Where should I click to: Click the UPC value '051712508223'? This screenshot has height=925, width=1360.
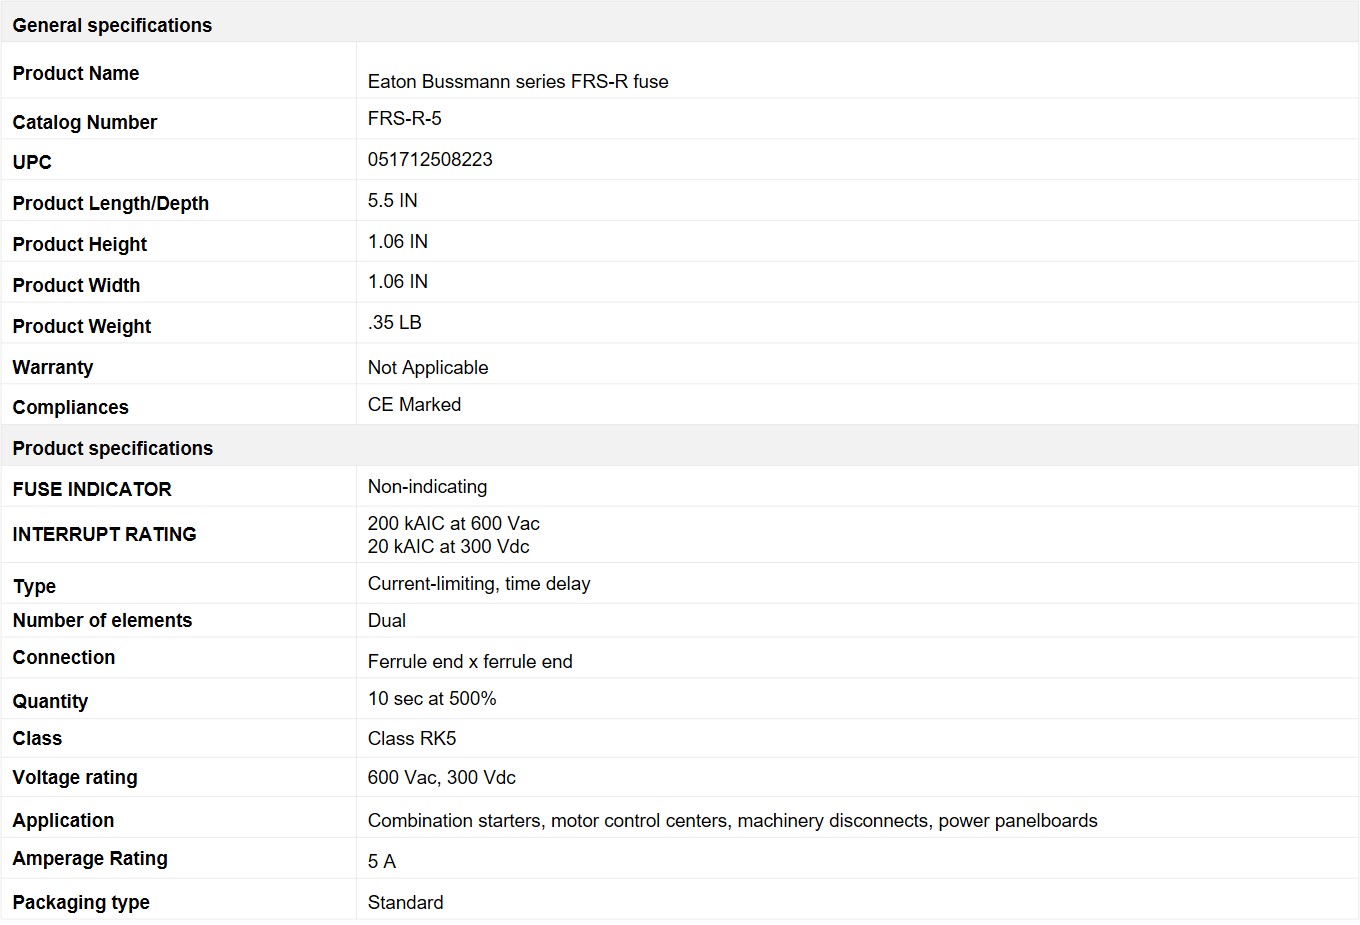(430, 159)
